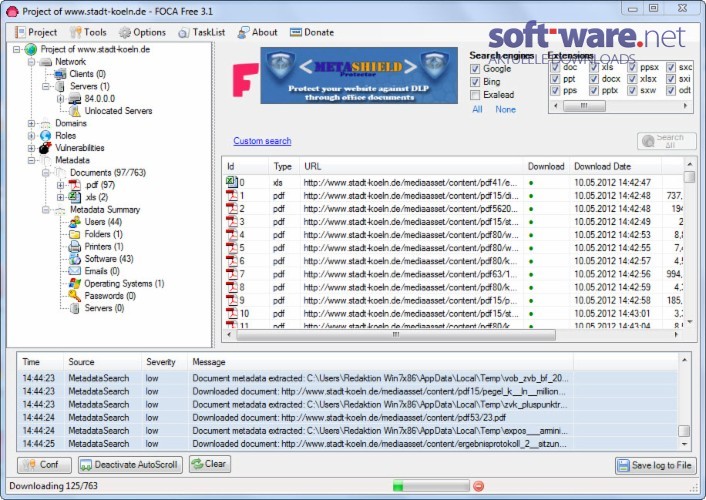Expand the 84.0.0.0 server node
The width and height of the screenshot is (706, 500).
[60, 99]
